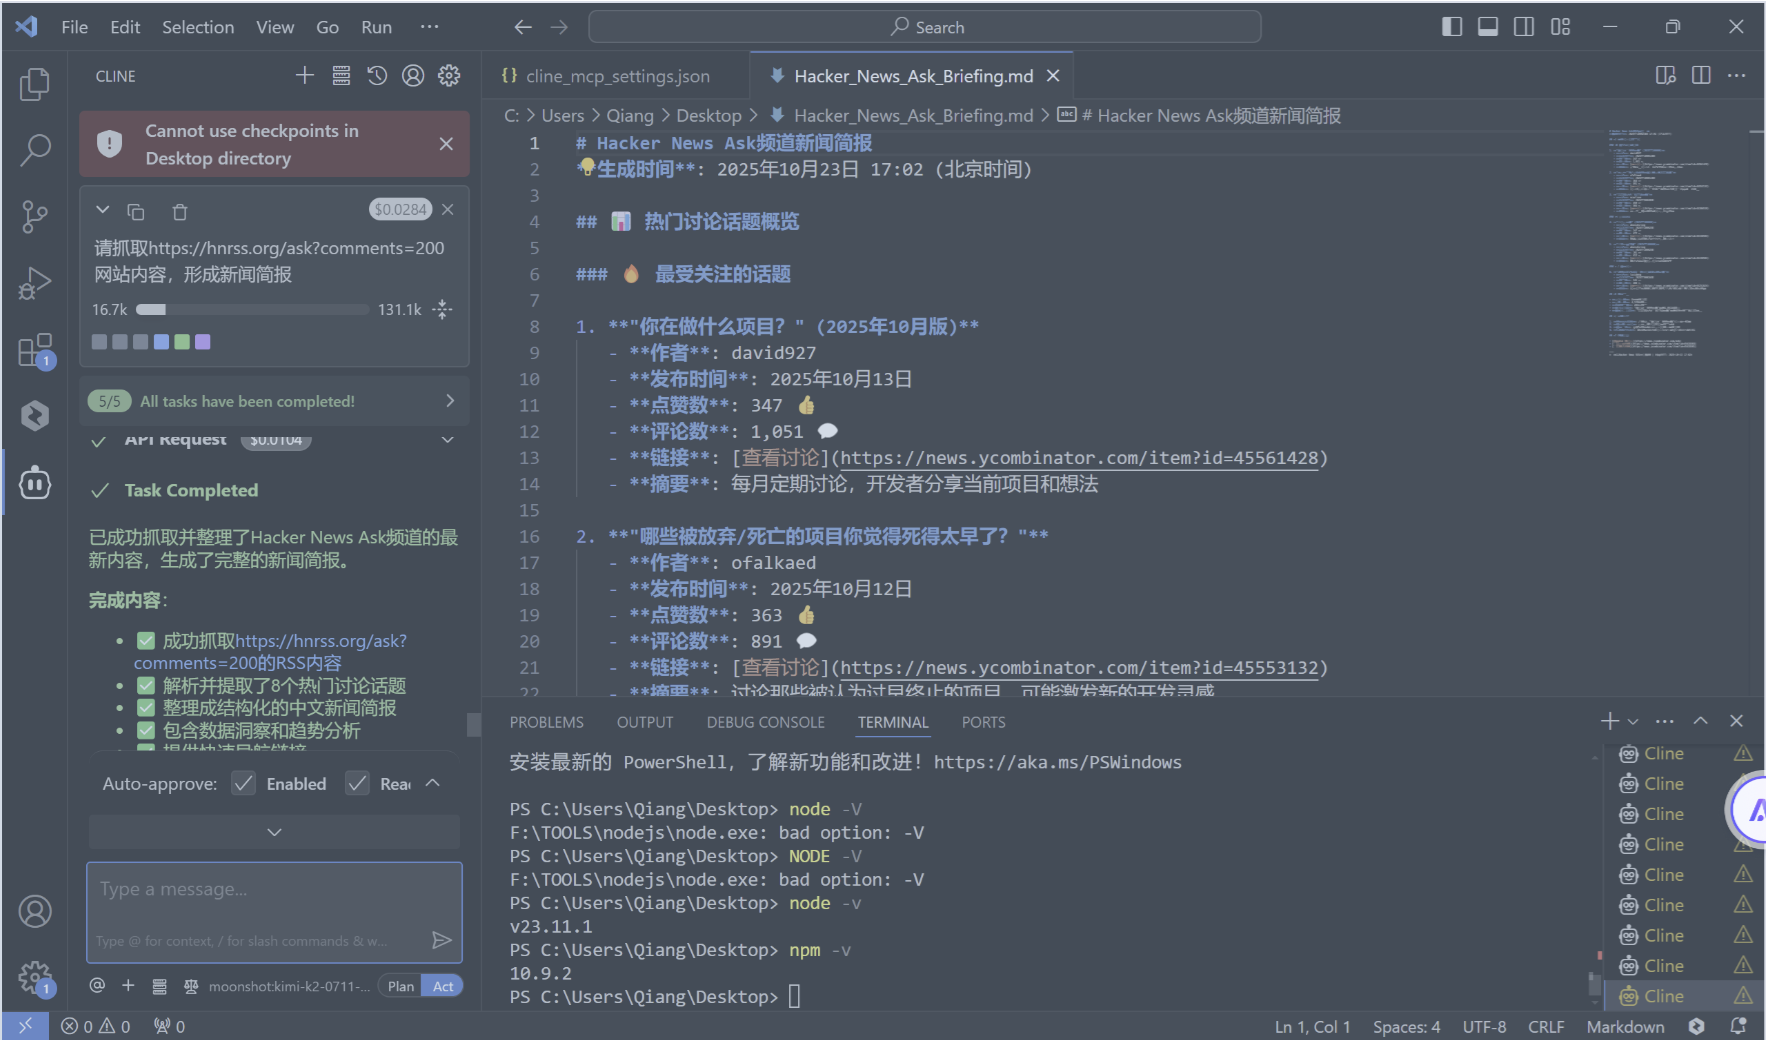Open Cline settings gear icon
Screen dimensions: 1766x1040
449,75
